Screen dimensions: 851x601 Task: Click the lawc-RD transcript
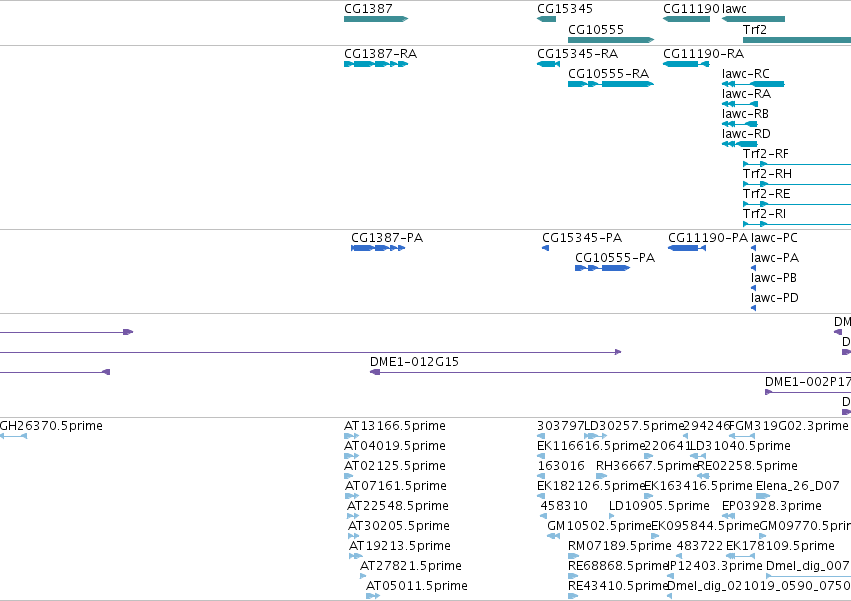pos(740,144)
